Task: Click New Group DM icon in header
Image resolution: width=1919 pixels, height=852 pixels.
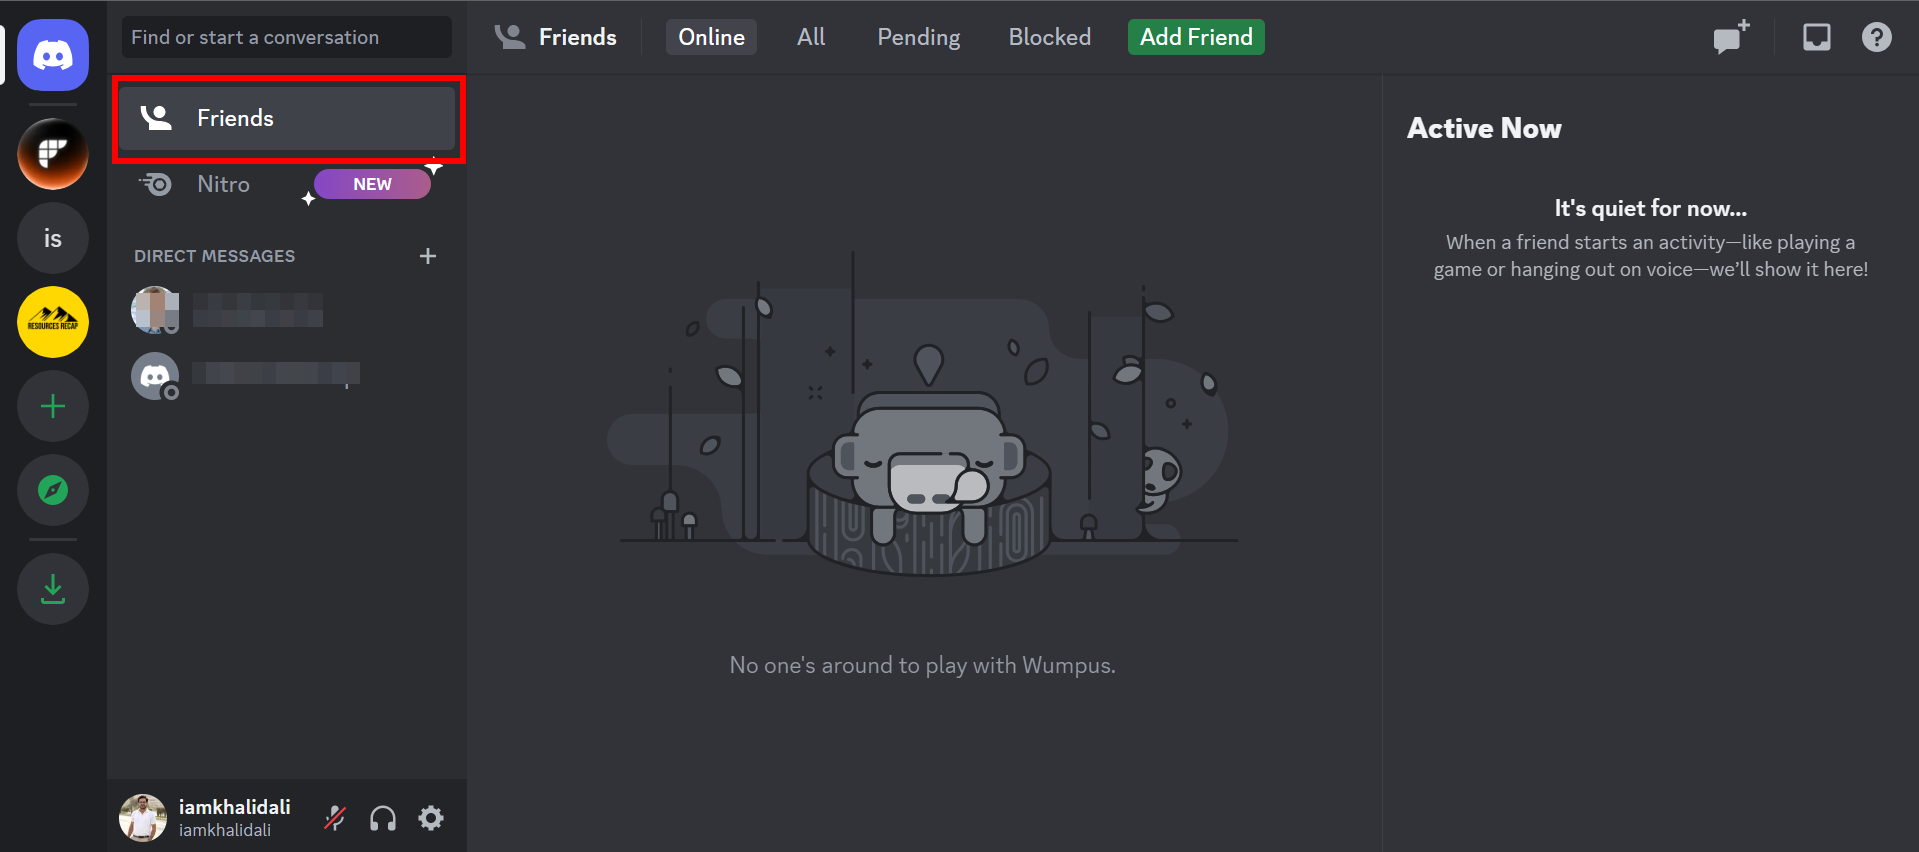Action: pos(1731,37)
